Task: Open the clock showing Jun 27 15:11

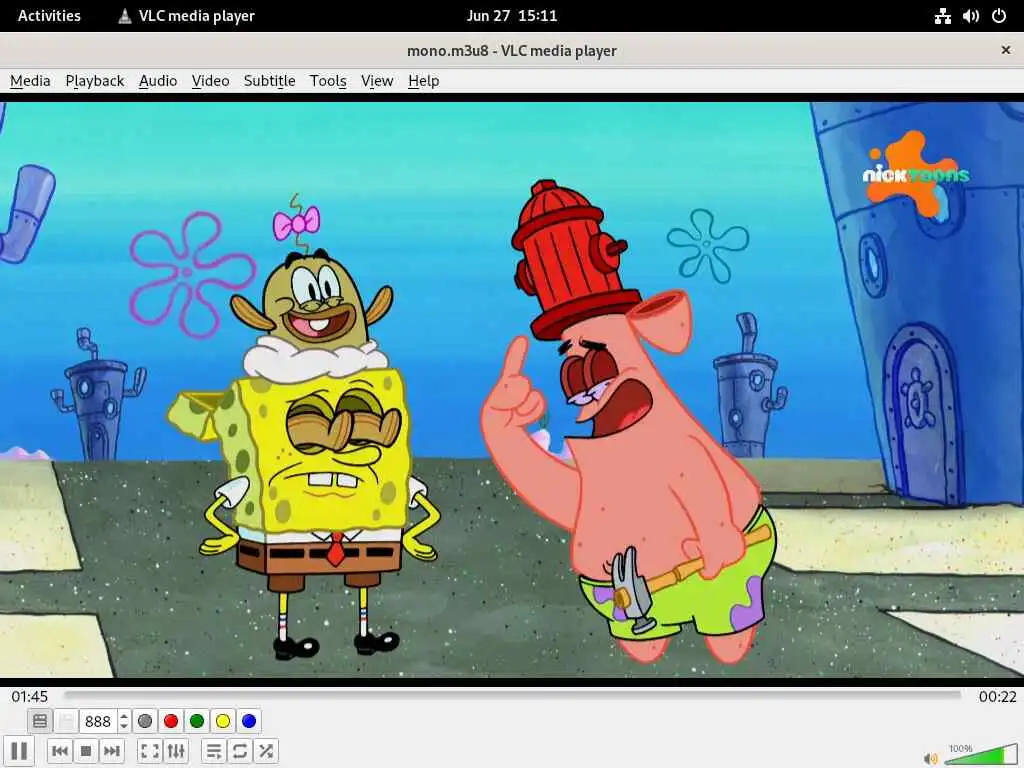Action: point(512,16)
